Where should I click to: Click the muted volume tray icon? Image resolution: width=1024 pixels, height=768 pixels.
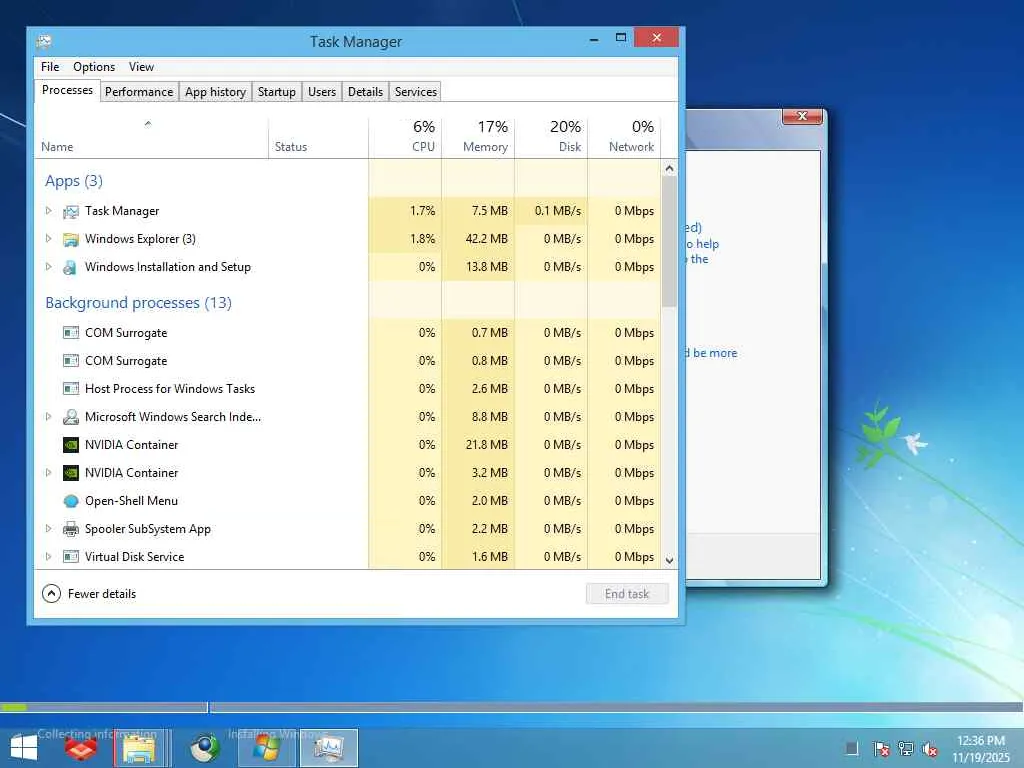(930, 749)
